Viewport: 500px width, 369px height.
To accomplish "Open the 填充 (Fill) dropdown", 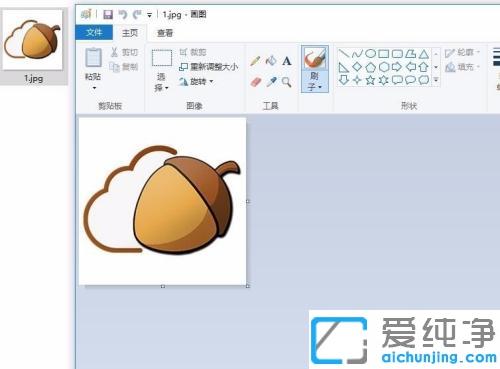I will [x=462, y=67].
